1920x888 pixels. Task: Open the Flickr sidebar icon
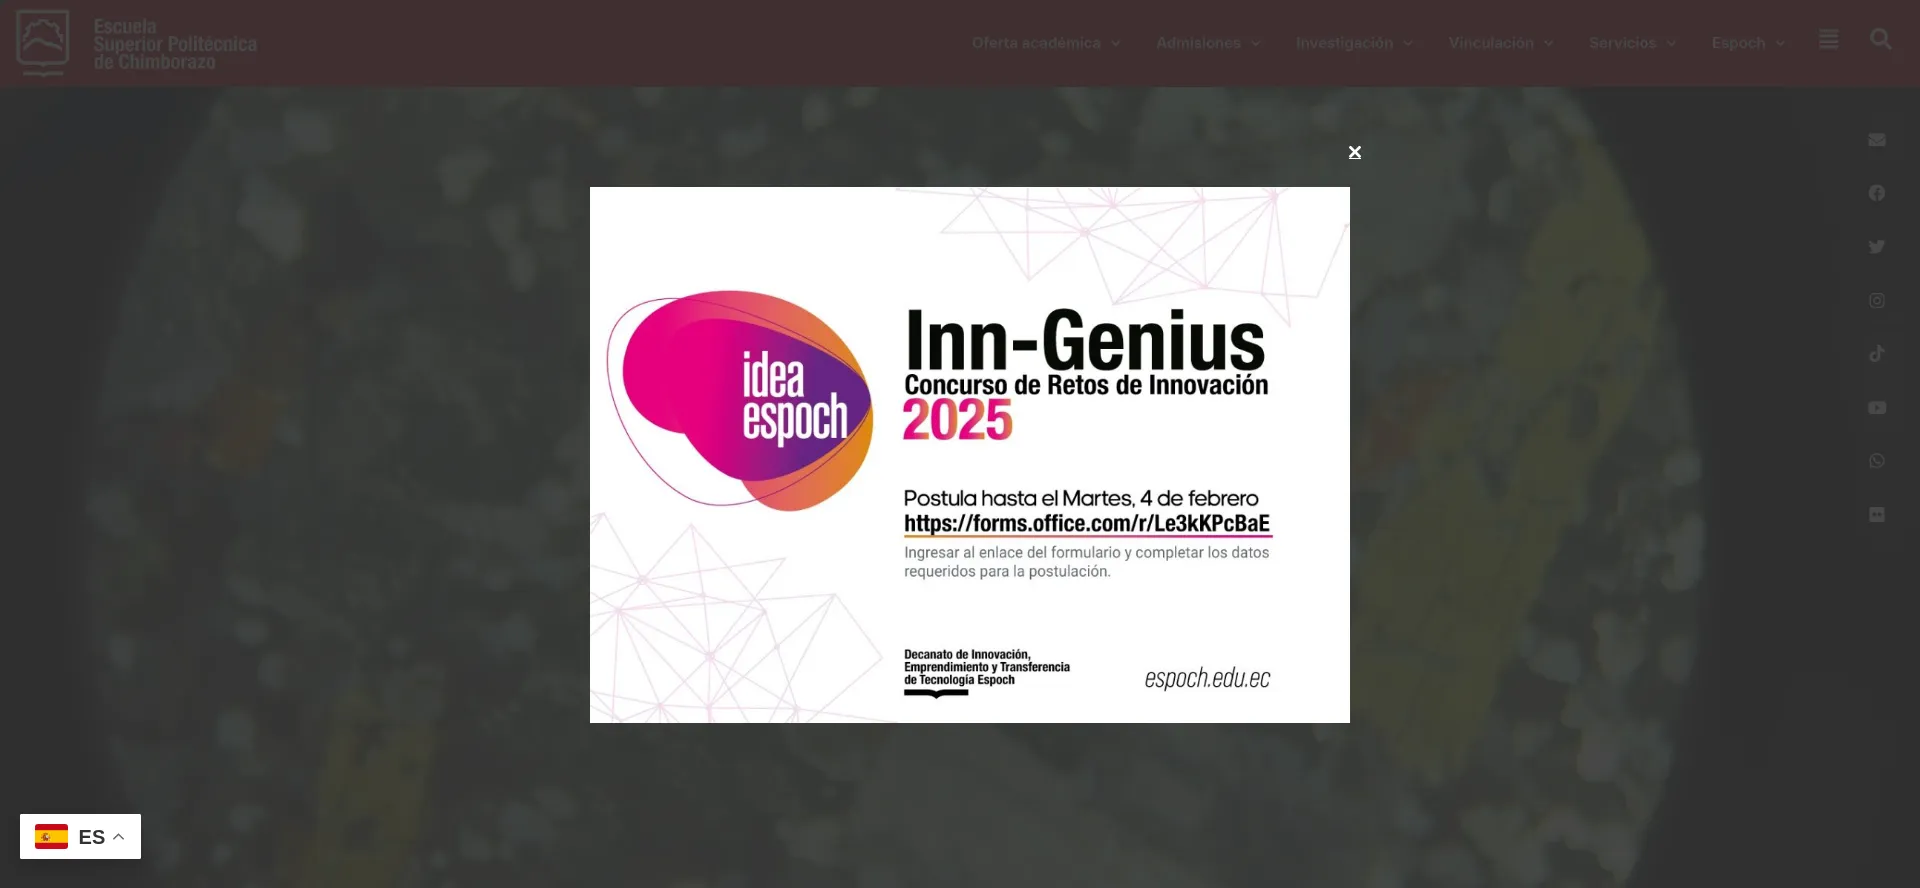pos(1877,515)
